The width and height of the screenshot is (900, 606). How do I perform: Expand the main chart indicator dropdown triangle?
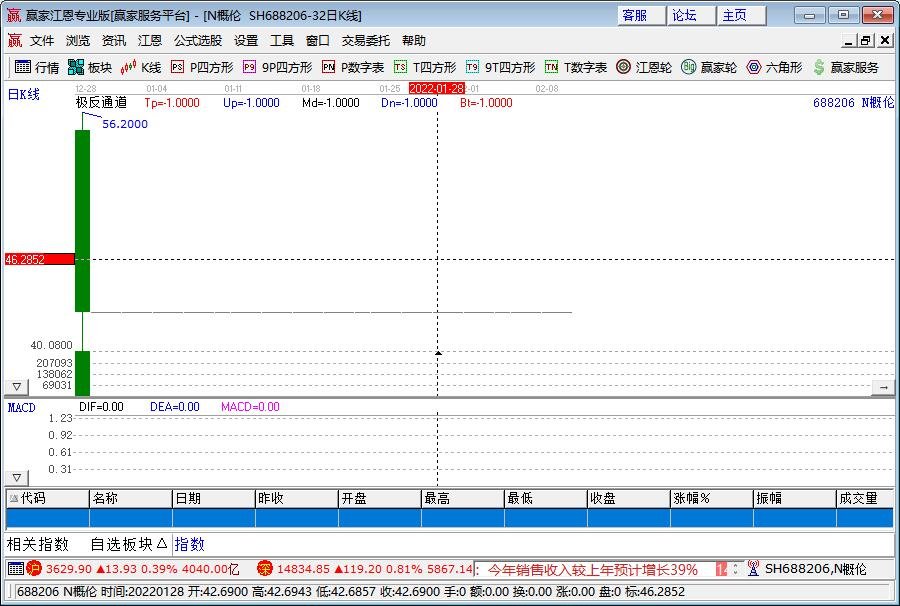point(16,387)
